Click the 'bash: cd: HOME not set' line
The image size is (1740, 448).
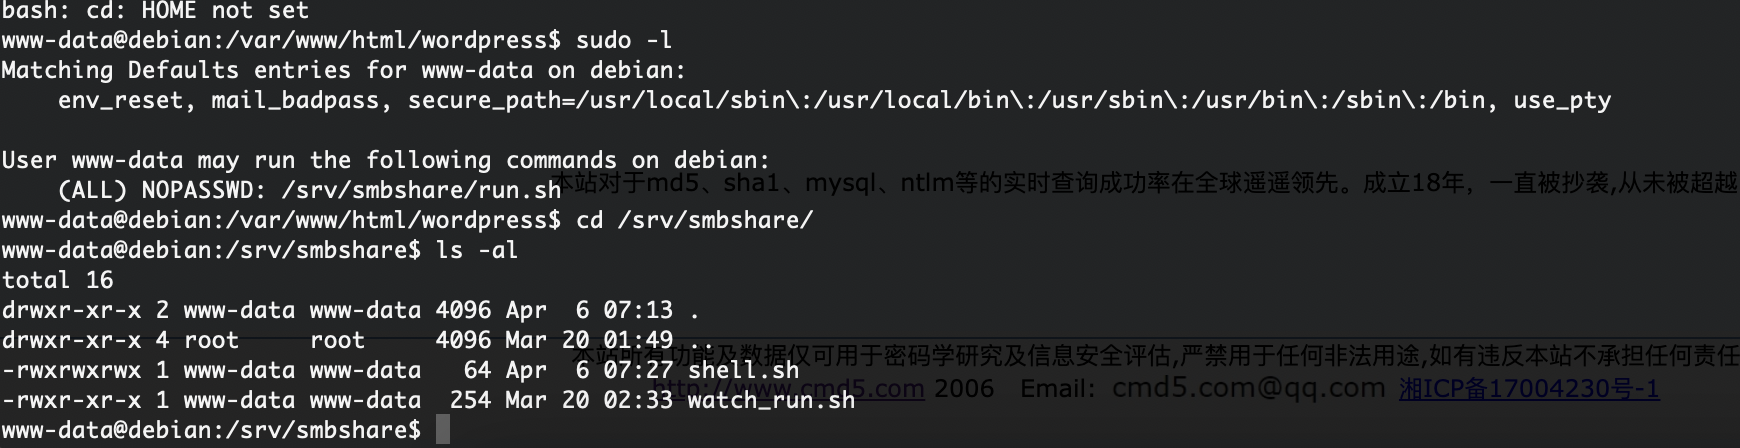pos(155,11)
